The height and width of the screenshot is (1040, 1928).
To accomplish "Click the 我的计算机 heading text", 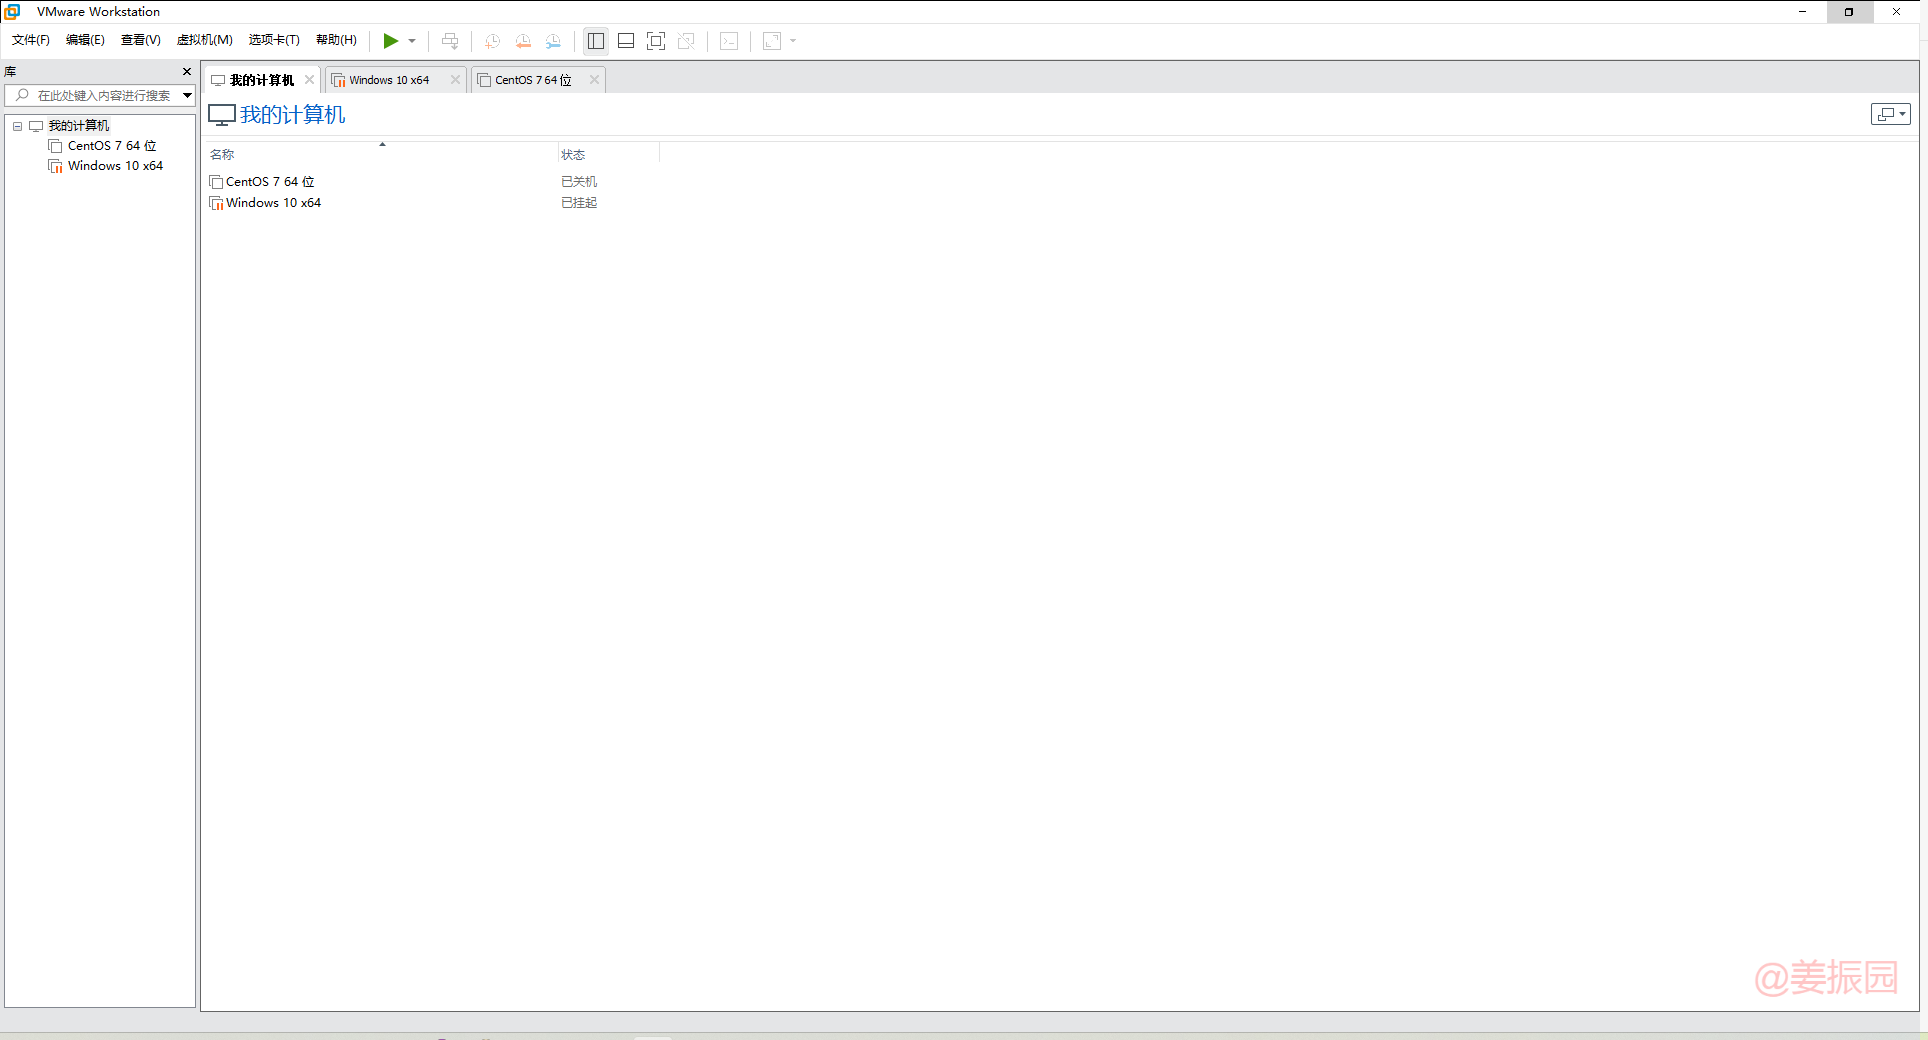I will click(x=293, y=115).
